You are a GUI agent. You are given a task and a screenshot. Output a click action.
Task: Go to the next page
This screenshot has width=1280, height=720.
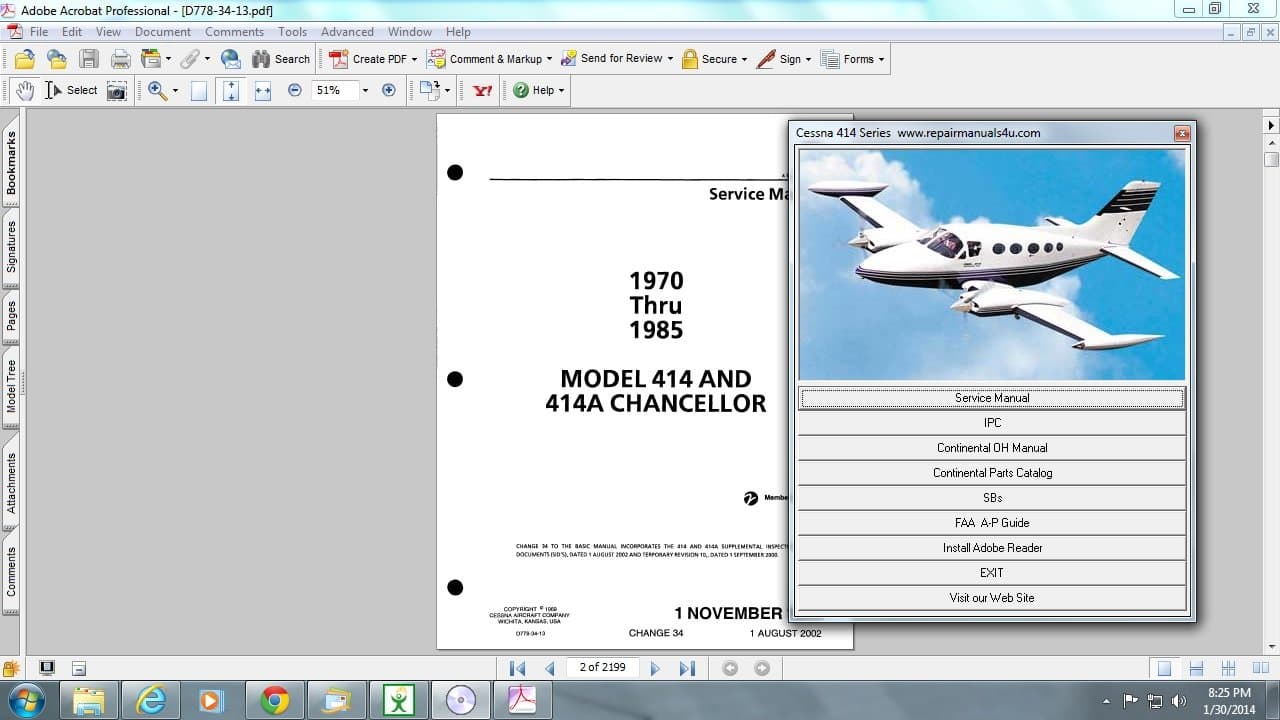(655, 667)
